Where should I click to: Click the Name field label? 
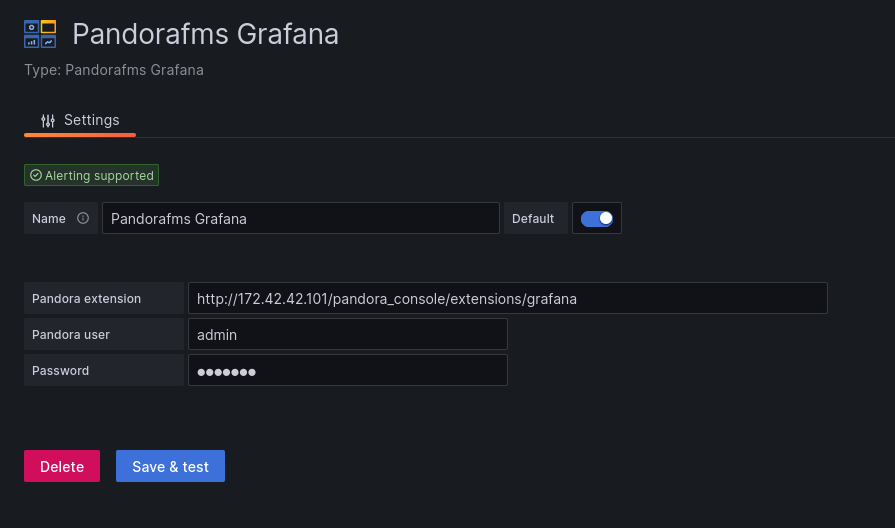(x=49, y=219)
